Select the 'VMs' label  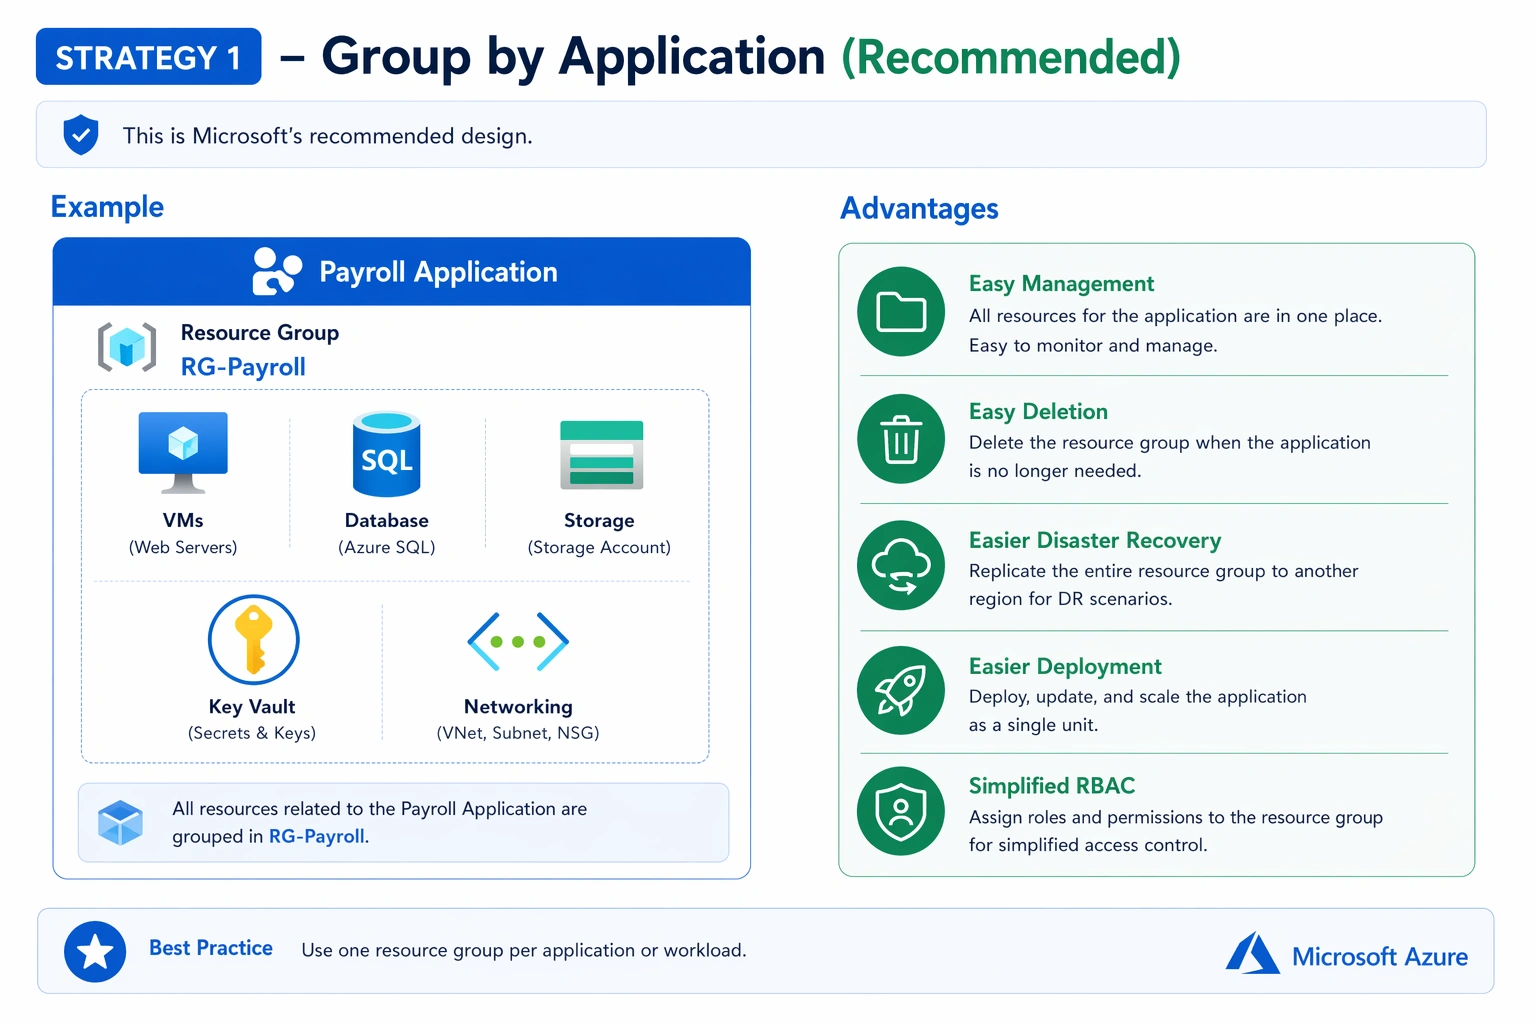(x=183, y=520)
